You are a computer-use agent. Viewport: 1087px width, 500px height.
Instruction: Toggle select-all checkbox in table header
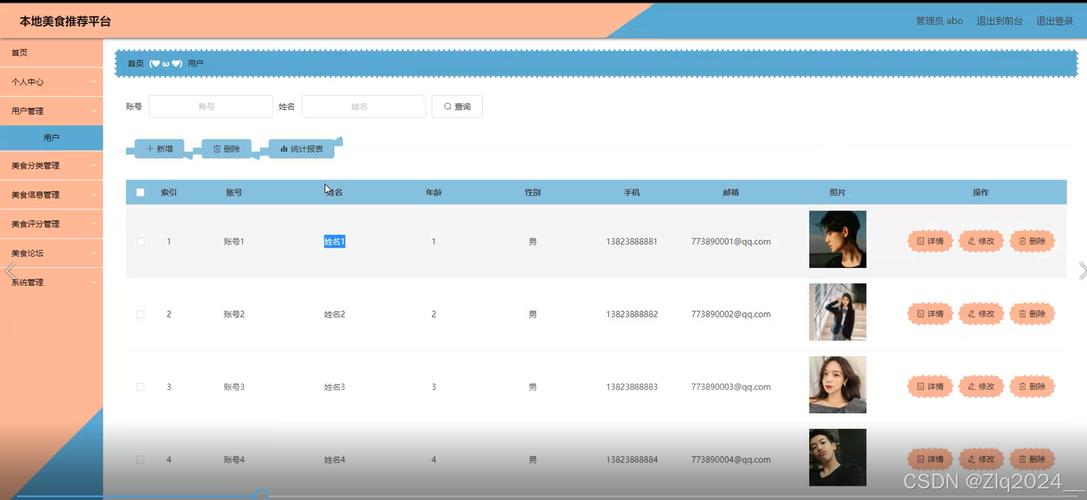pos(140,192)
